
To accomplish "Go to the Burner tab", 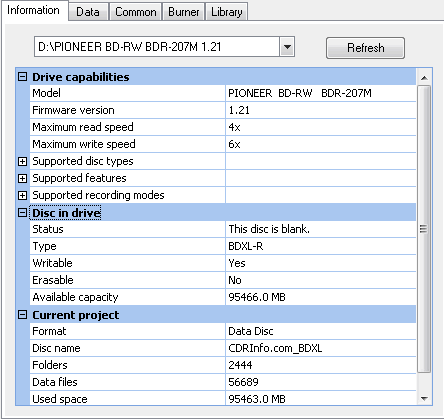I will [x=183, y=12].
